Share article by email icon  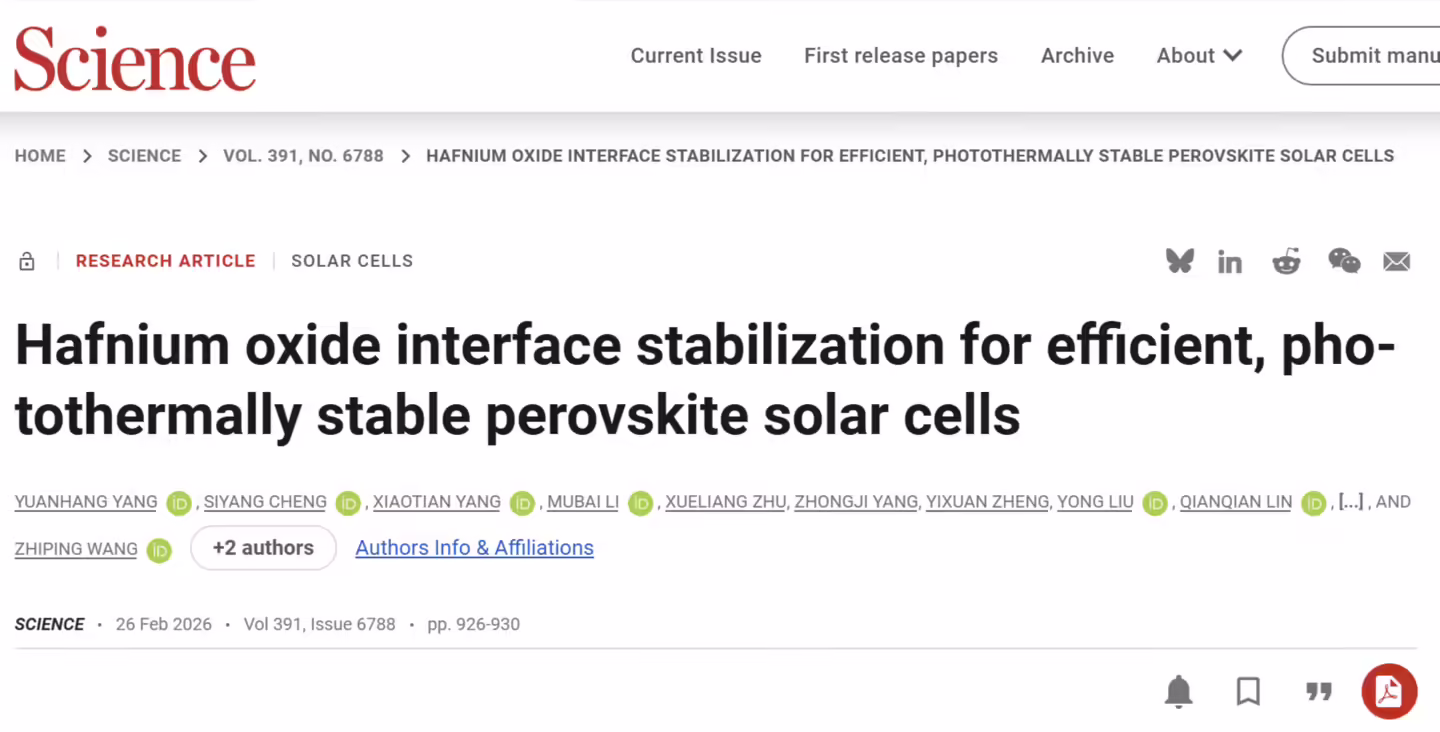pyautogui.click(x=1396, y=262)
